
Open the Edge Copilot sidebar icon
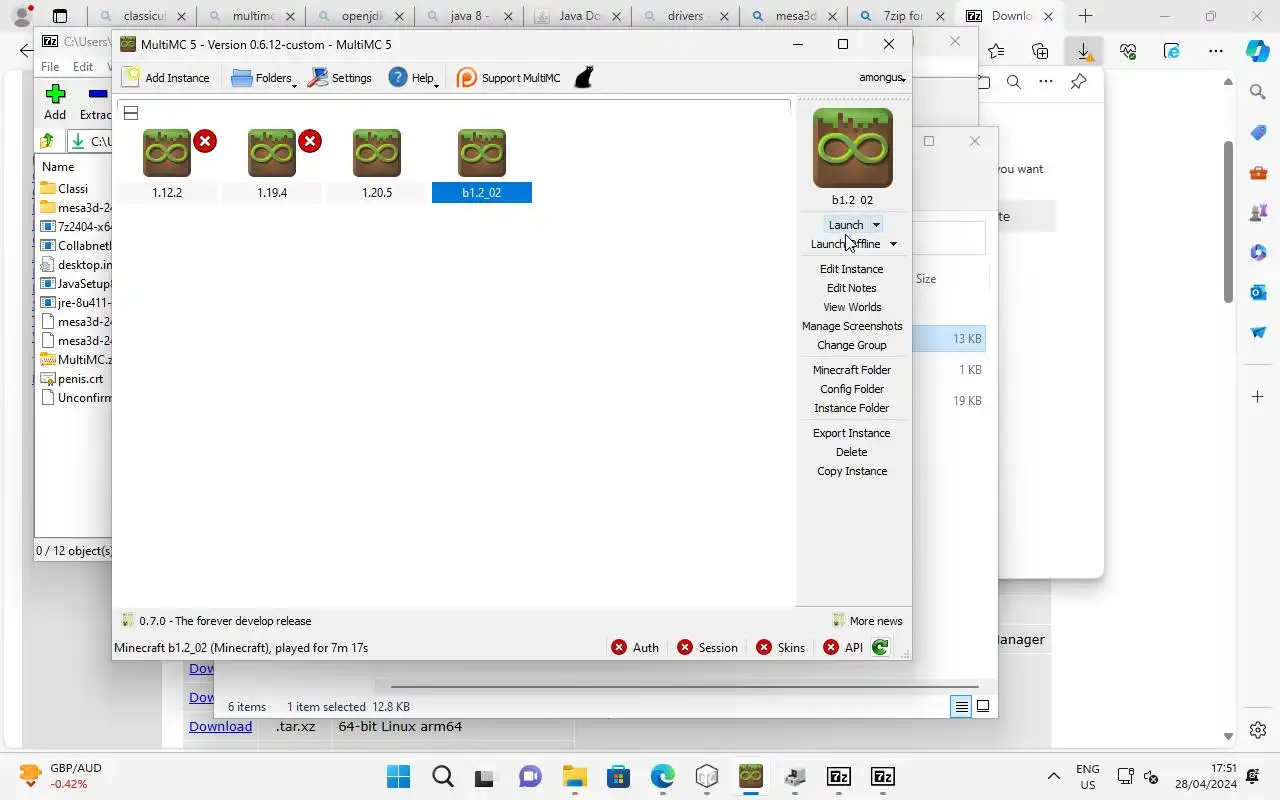(1258, 51)
